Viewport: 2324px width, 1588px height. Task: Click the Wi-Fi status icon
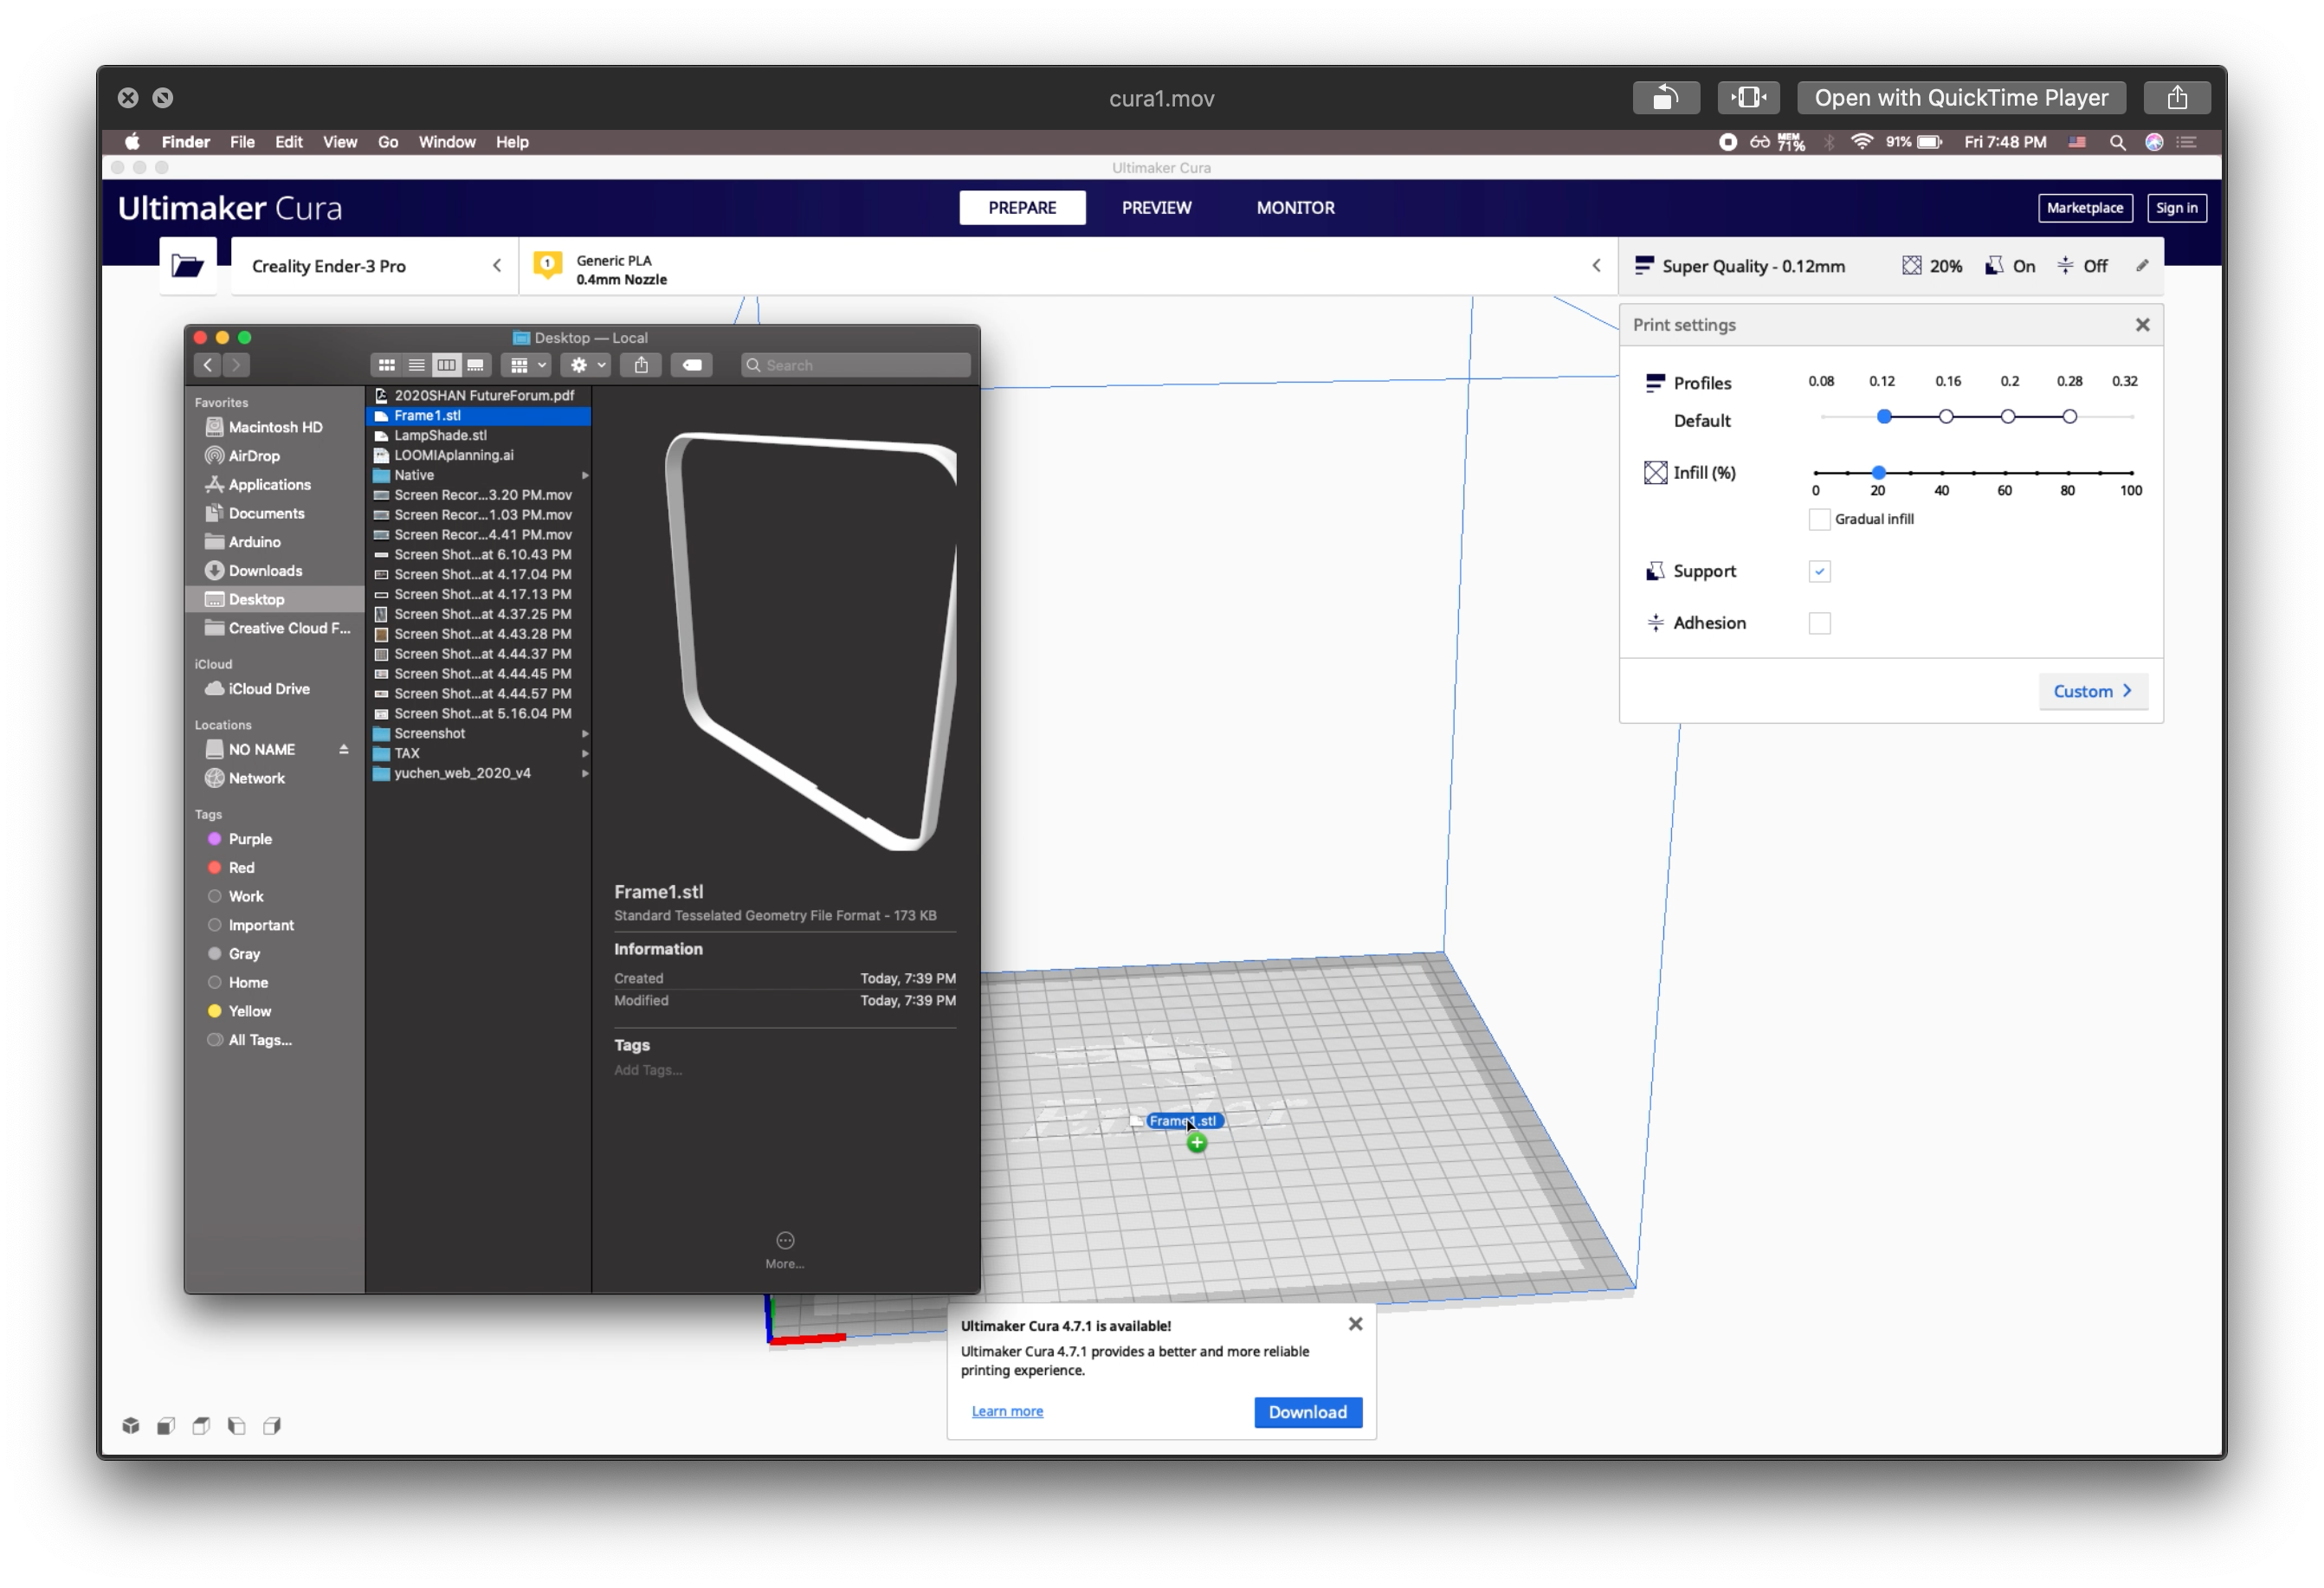tap(1861, 143)
